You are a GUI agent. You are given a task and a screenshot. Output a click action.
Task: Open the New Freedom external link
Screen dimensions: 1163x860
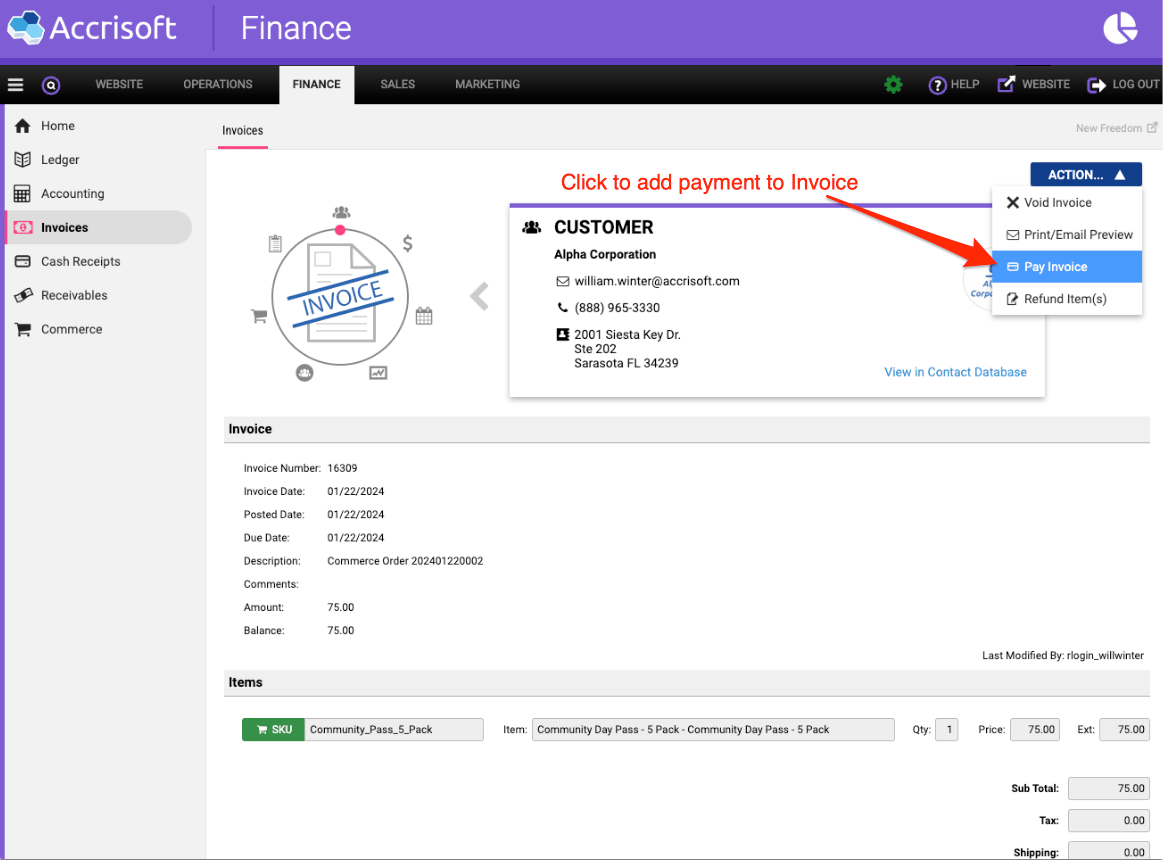coord(1116,128)
